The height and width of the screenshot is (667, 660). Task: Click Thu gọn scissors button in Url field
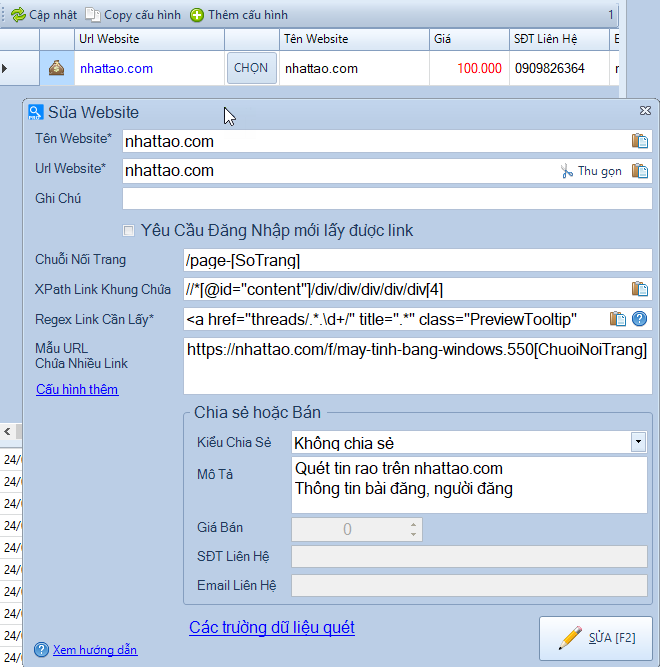tap(591, 171)
